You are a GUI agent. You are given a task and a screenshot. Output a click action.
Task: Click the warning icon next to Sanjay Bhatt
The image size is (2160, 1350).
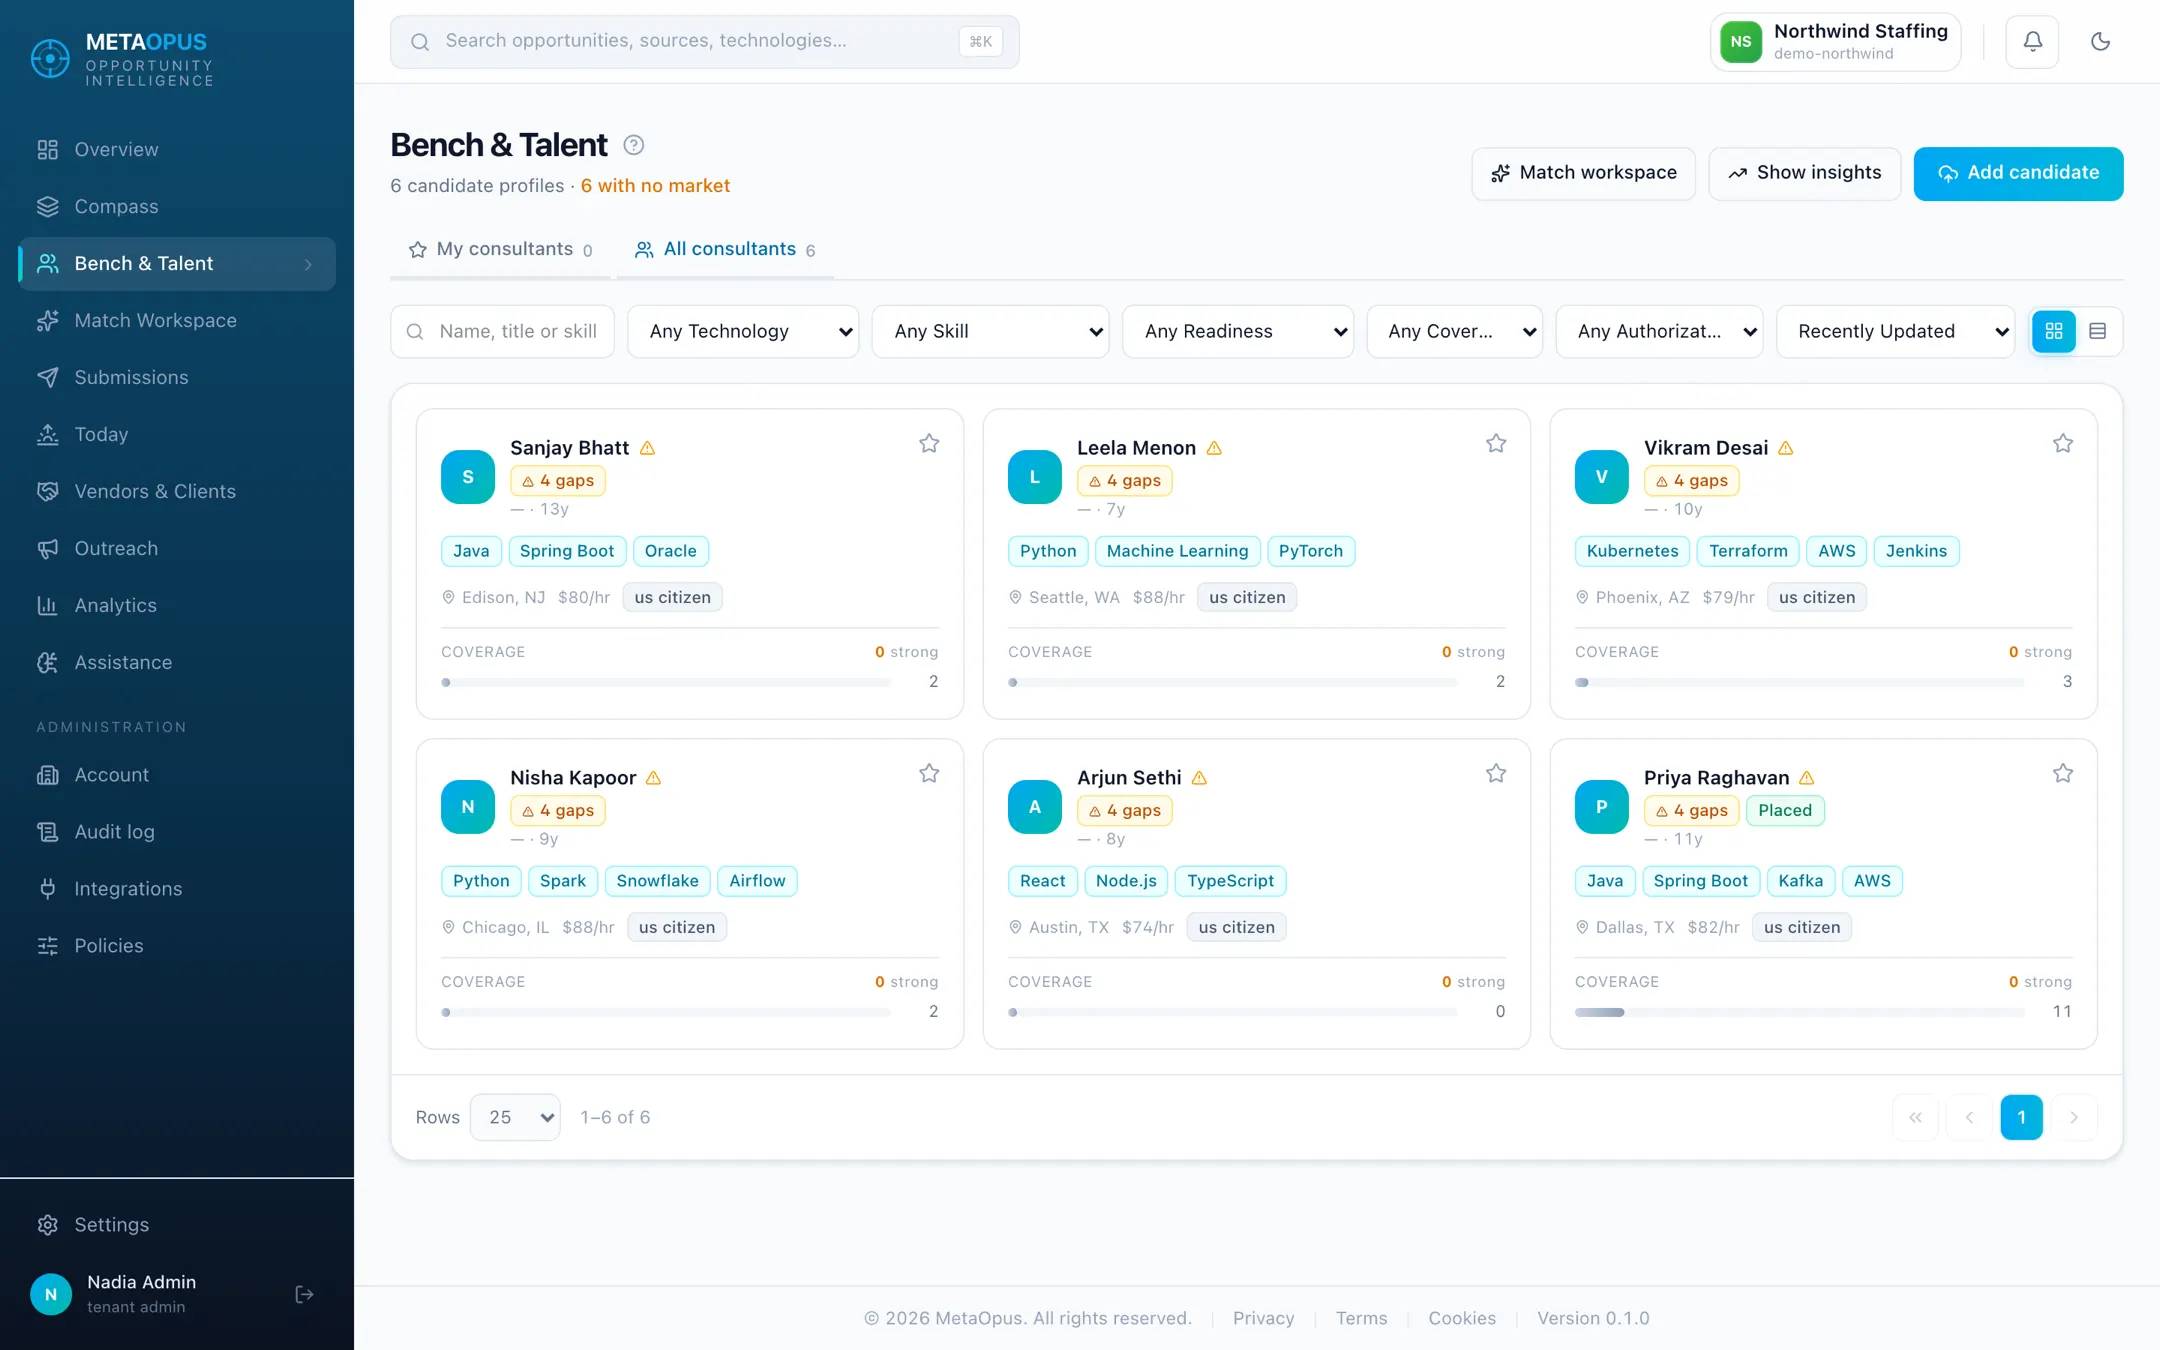pyautogui.click(x=648, y=448)
